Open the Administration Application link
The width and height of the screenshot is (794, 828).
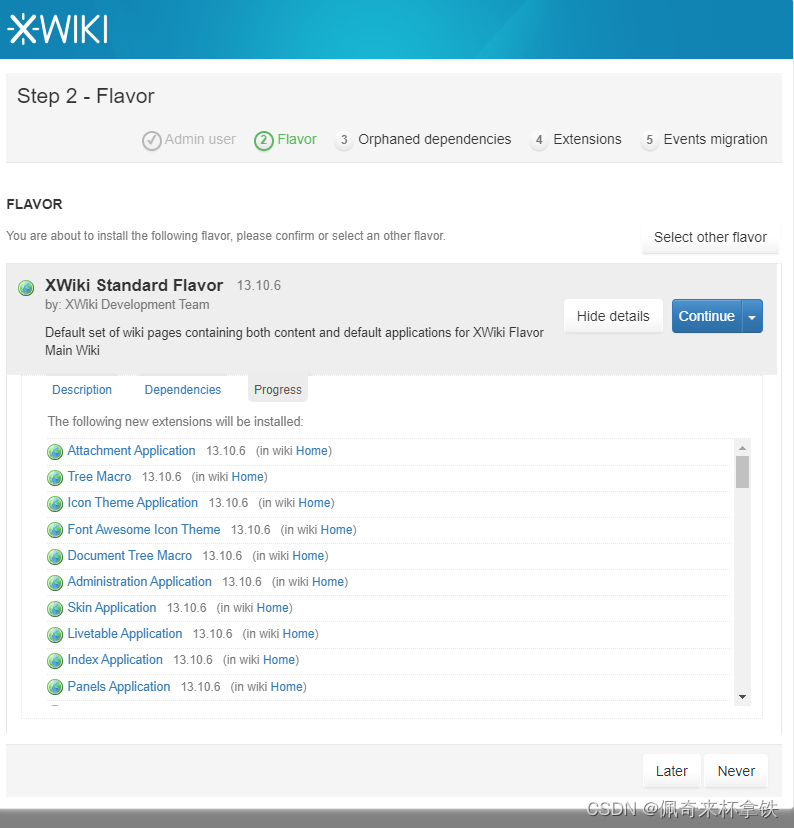tap(139, 581)
